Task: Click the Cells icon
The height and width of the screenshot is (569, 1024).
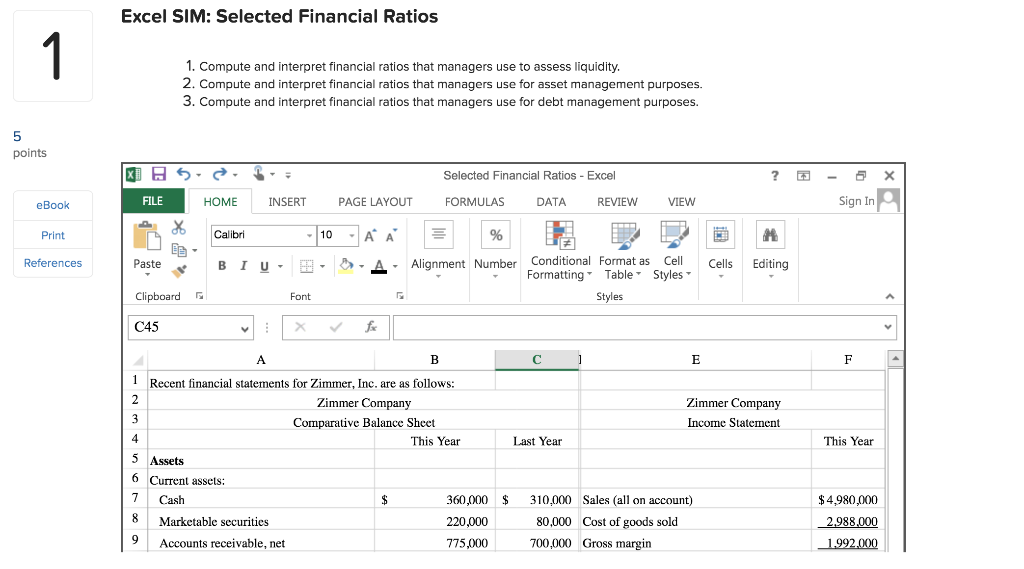Action: coord(720,235)
